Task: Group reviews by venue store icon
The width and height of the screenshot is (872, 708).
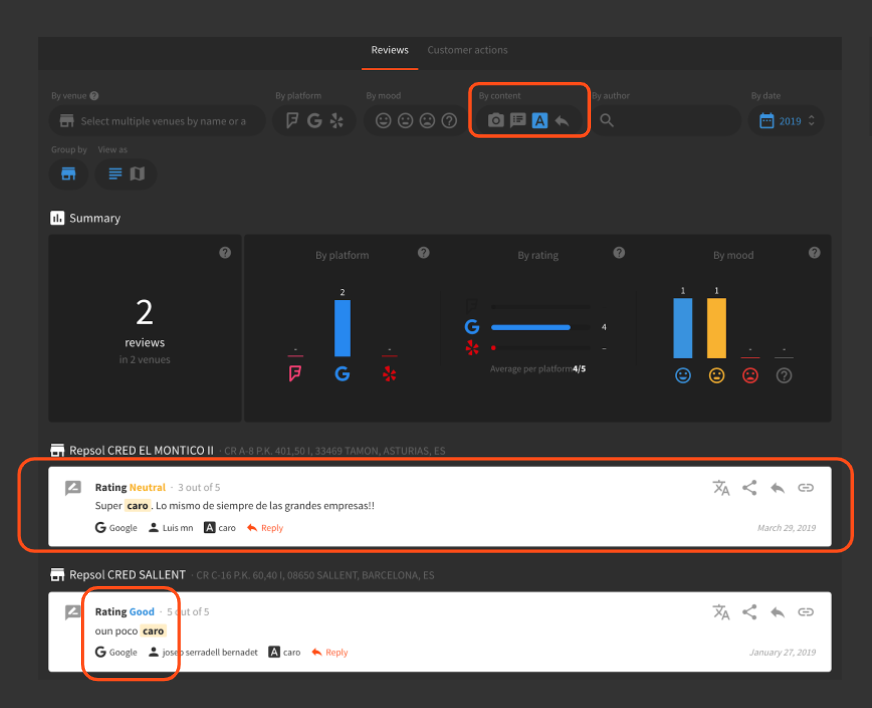Action: point(68,174)
